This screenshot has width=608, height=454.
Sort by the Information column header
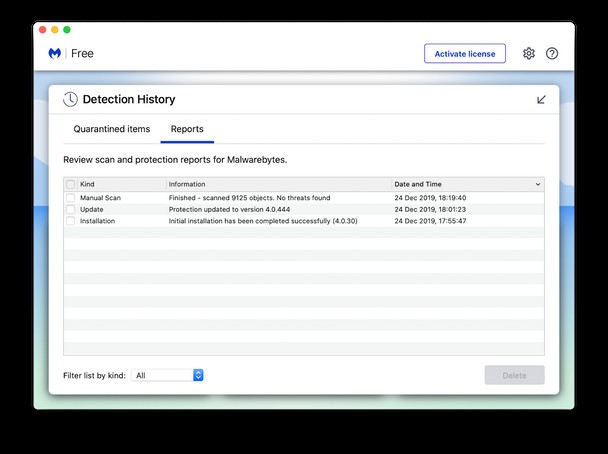(x=279, y=184)
